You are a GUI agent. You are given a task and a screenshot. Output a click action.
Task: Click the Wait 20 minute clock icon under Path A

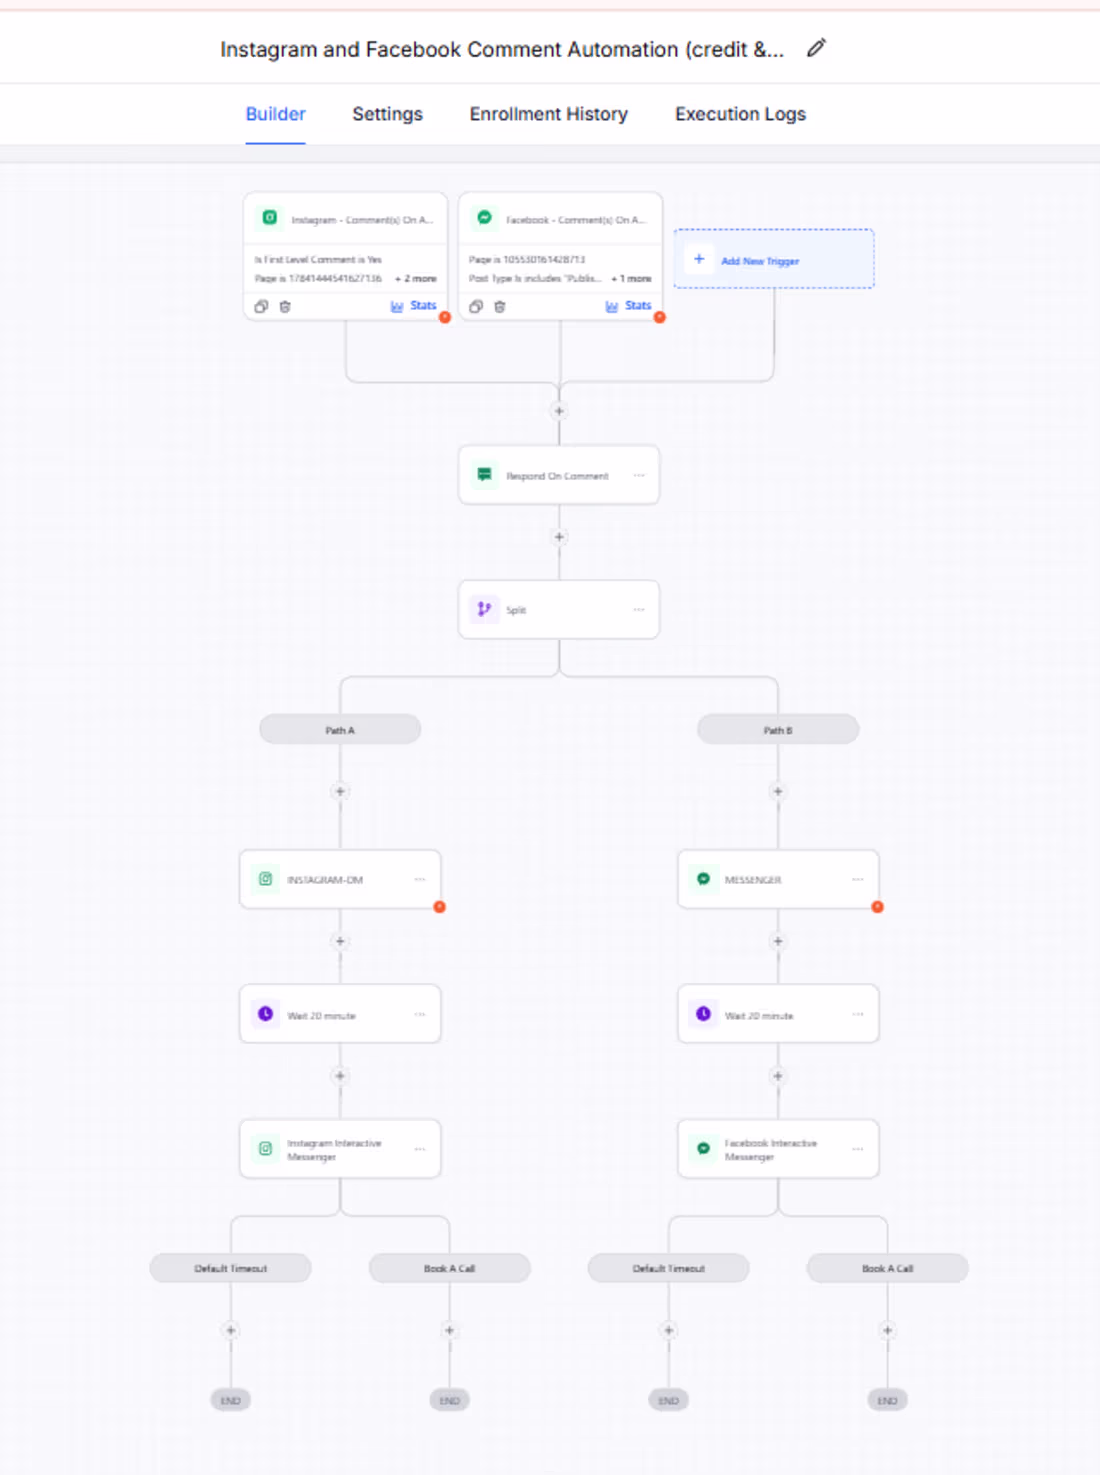point(266,1014)
